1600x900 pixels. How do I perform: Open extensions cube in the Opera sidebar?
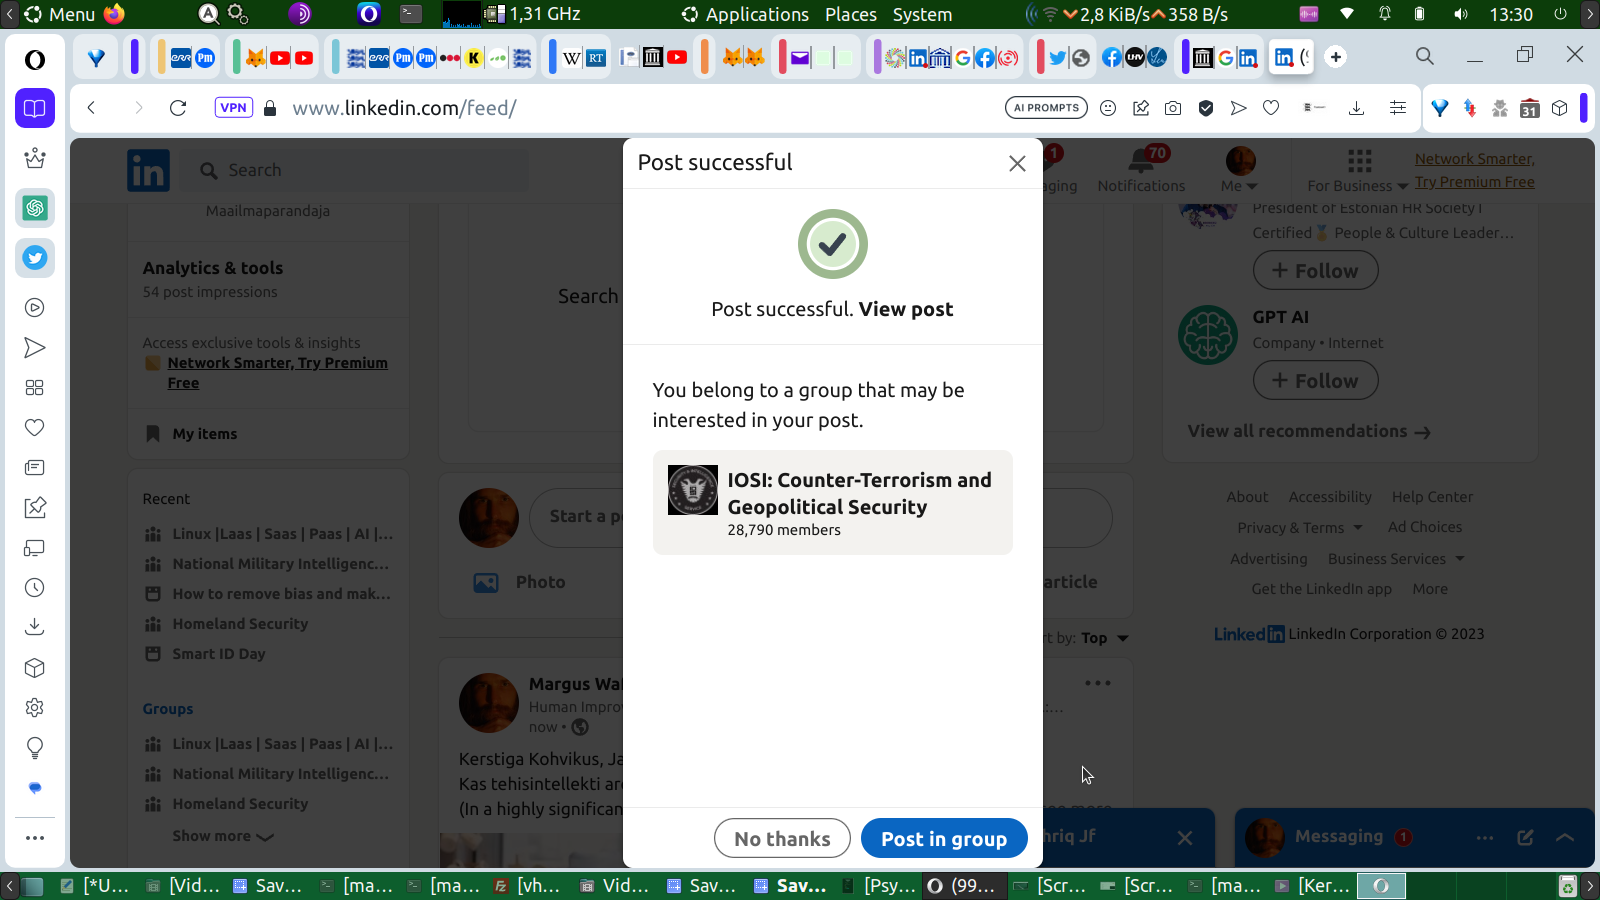click(x=35, y=668)
